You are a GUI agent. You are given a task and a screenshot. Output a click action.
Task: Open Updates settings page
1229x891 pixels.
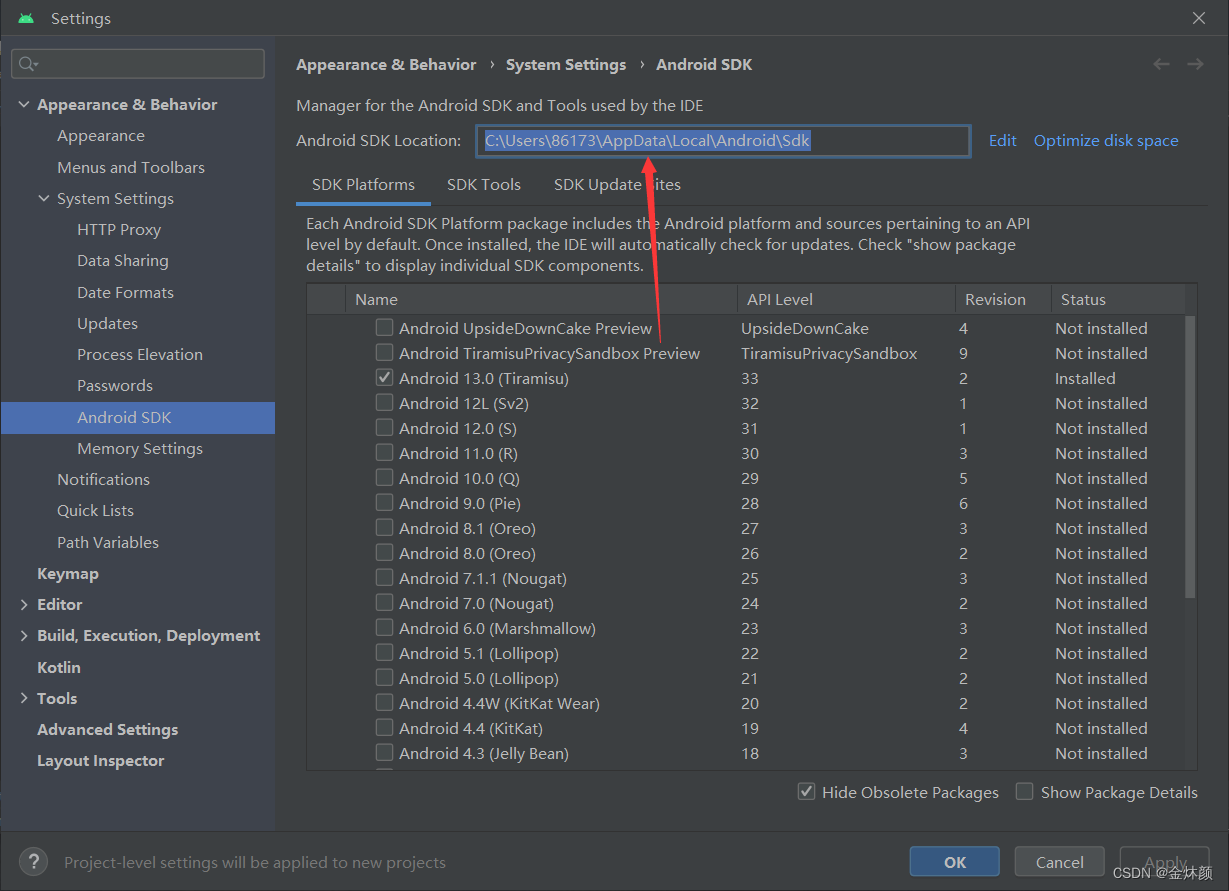pyautogui.click(x=107, y=323)
